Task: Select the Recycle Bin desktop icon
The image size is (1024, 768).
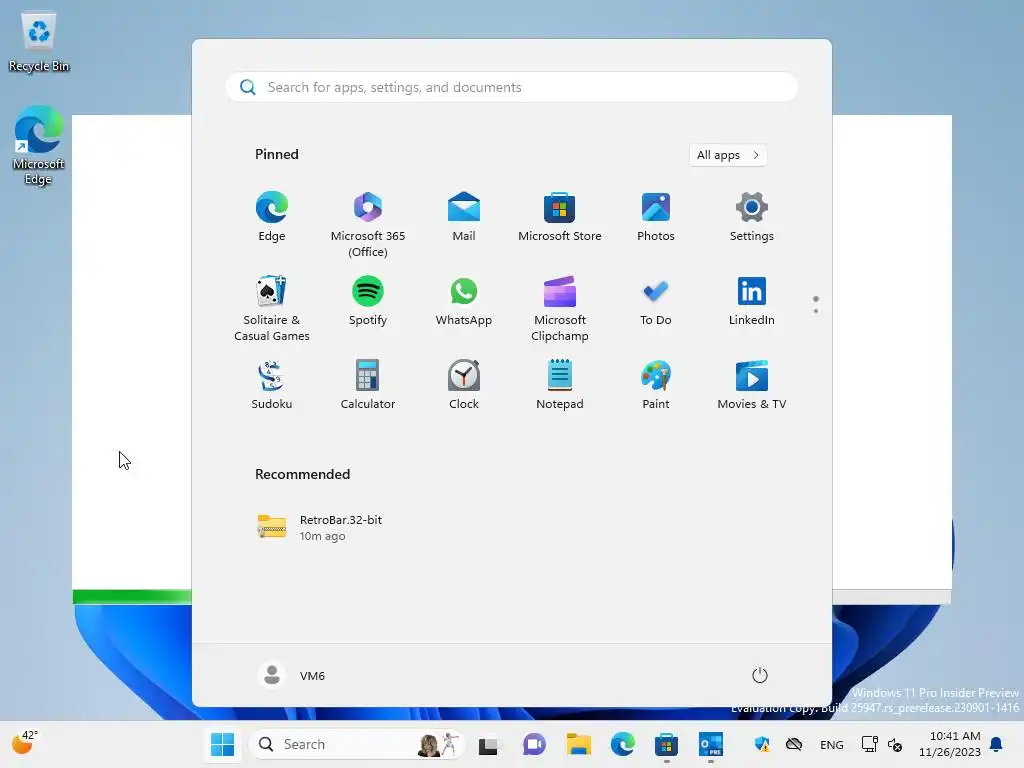Action: click(39, 42)
